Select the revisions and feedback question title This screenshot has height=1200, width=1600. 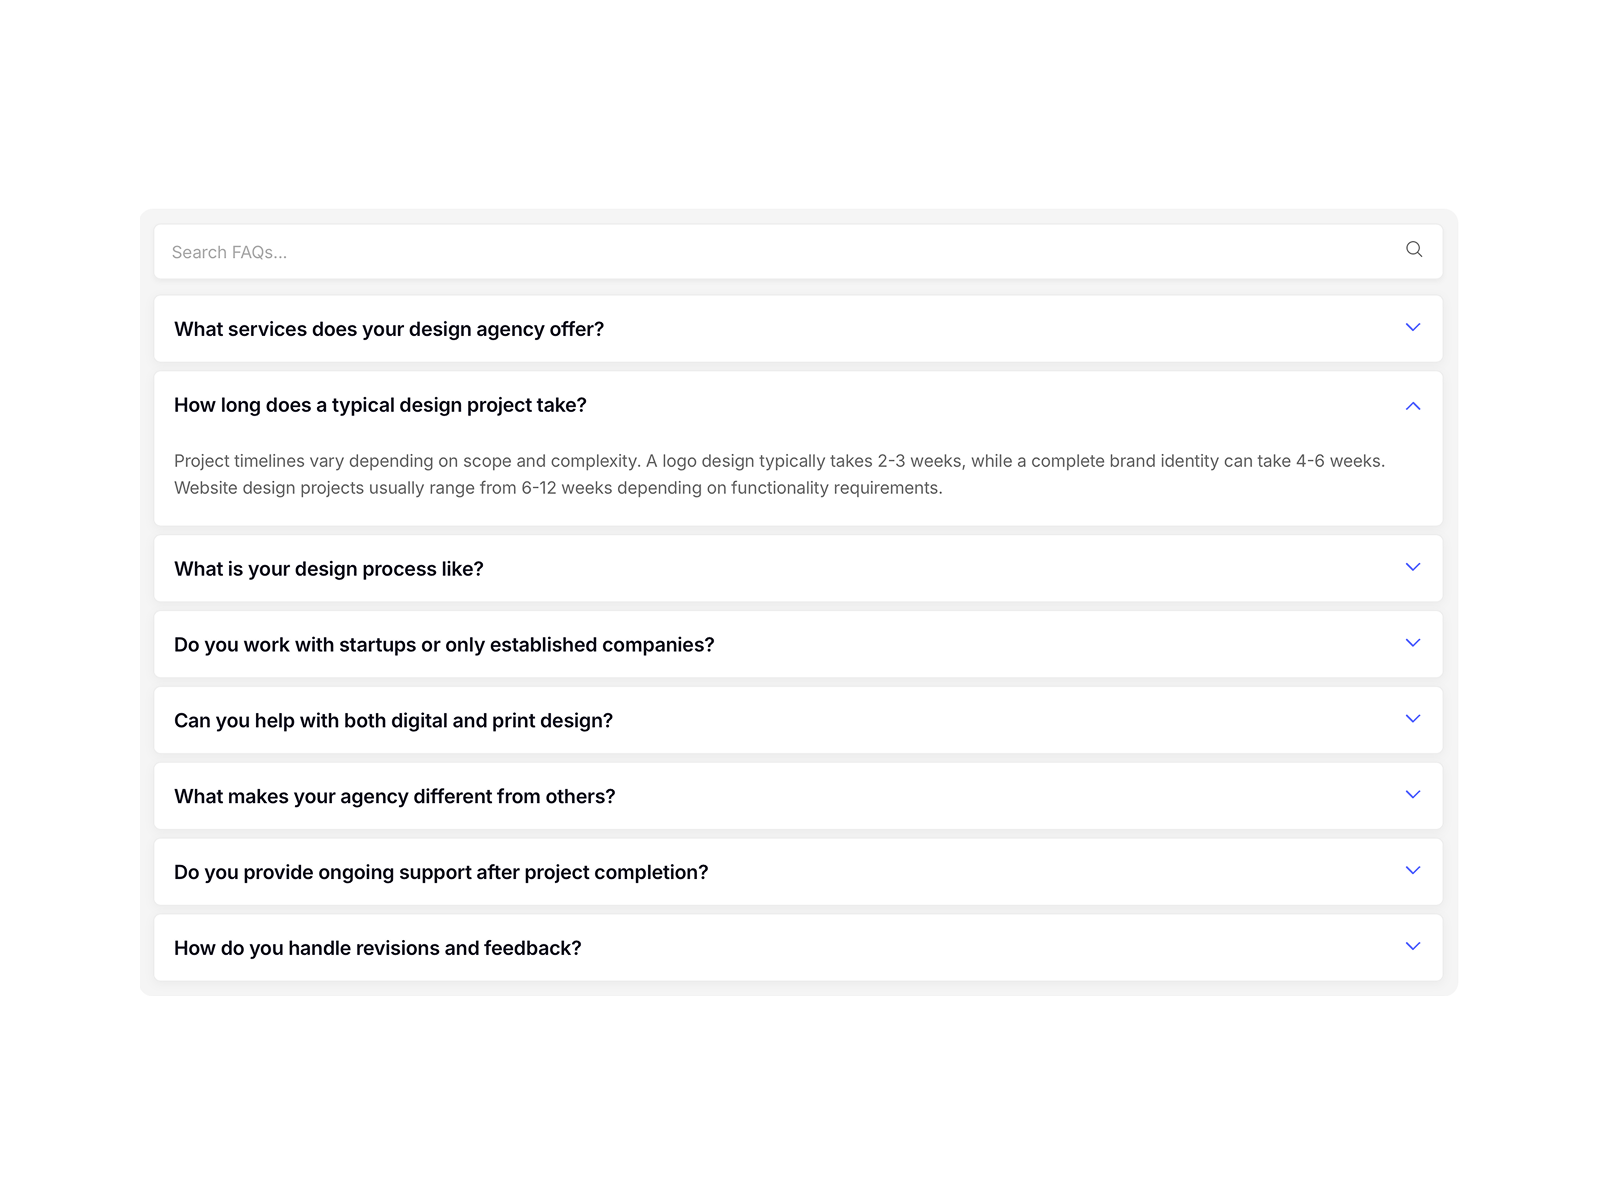tap(377, 947)
